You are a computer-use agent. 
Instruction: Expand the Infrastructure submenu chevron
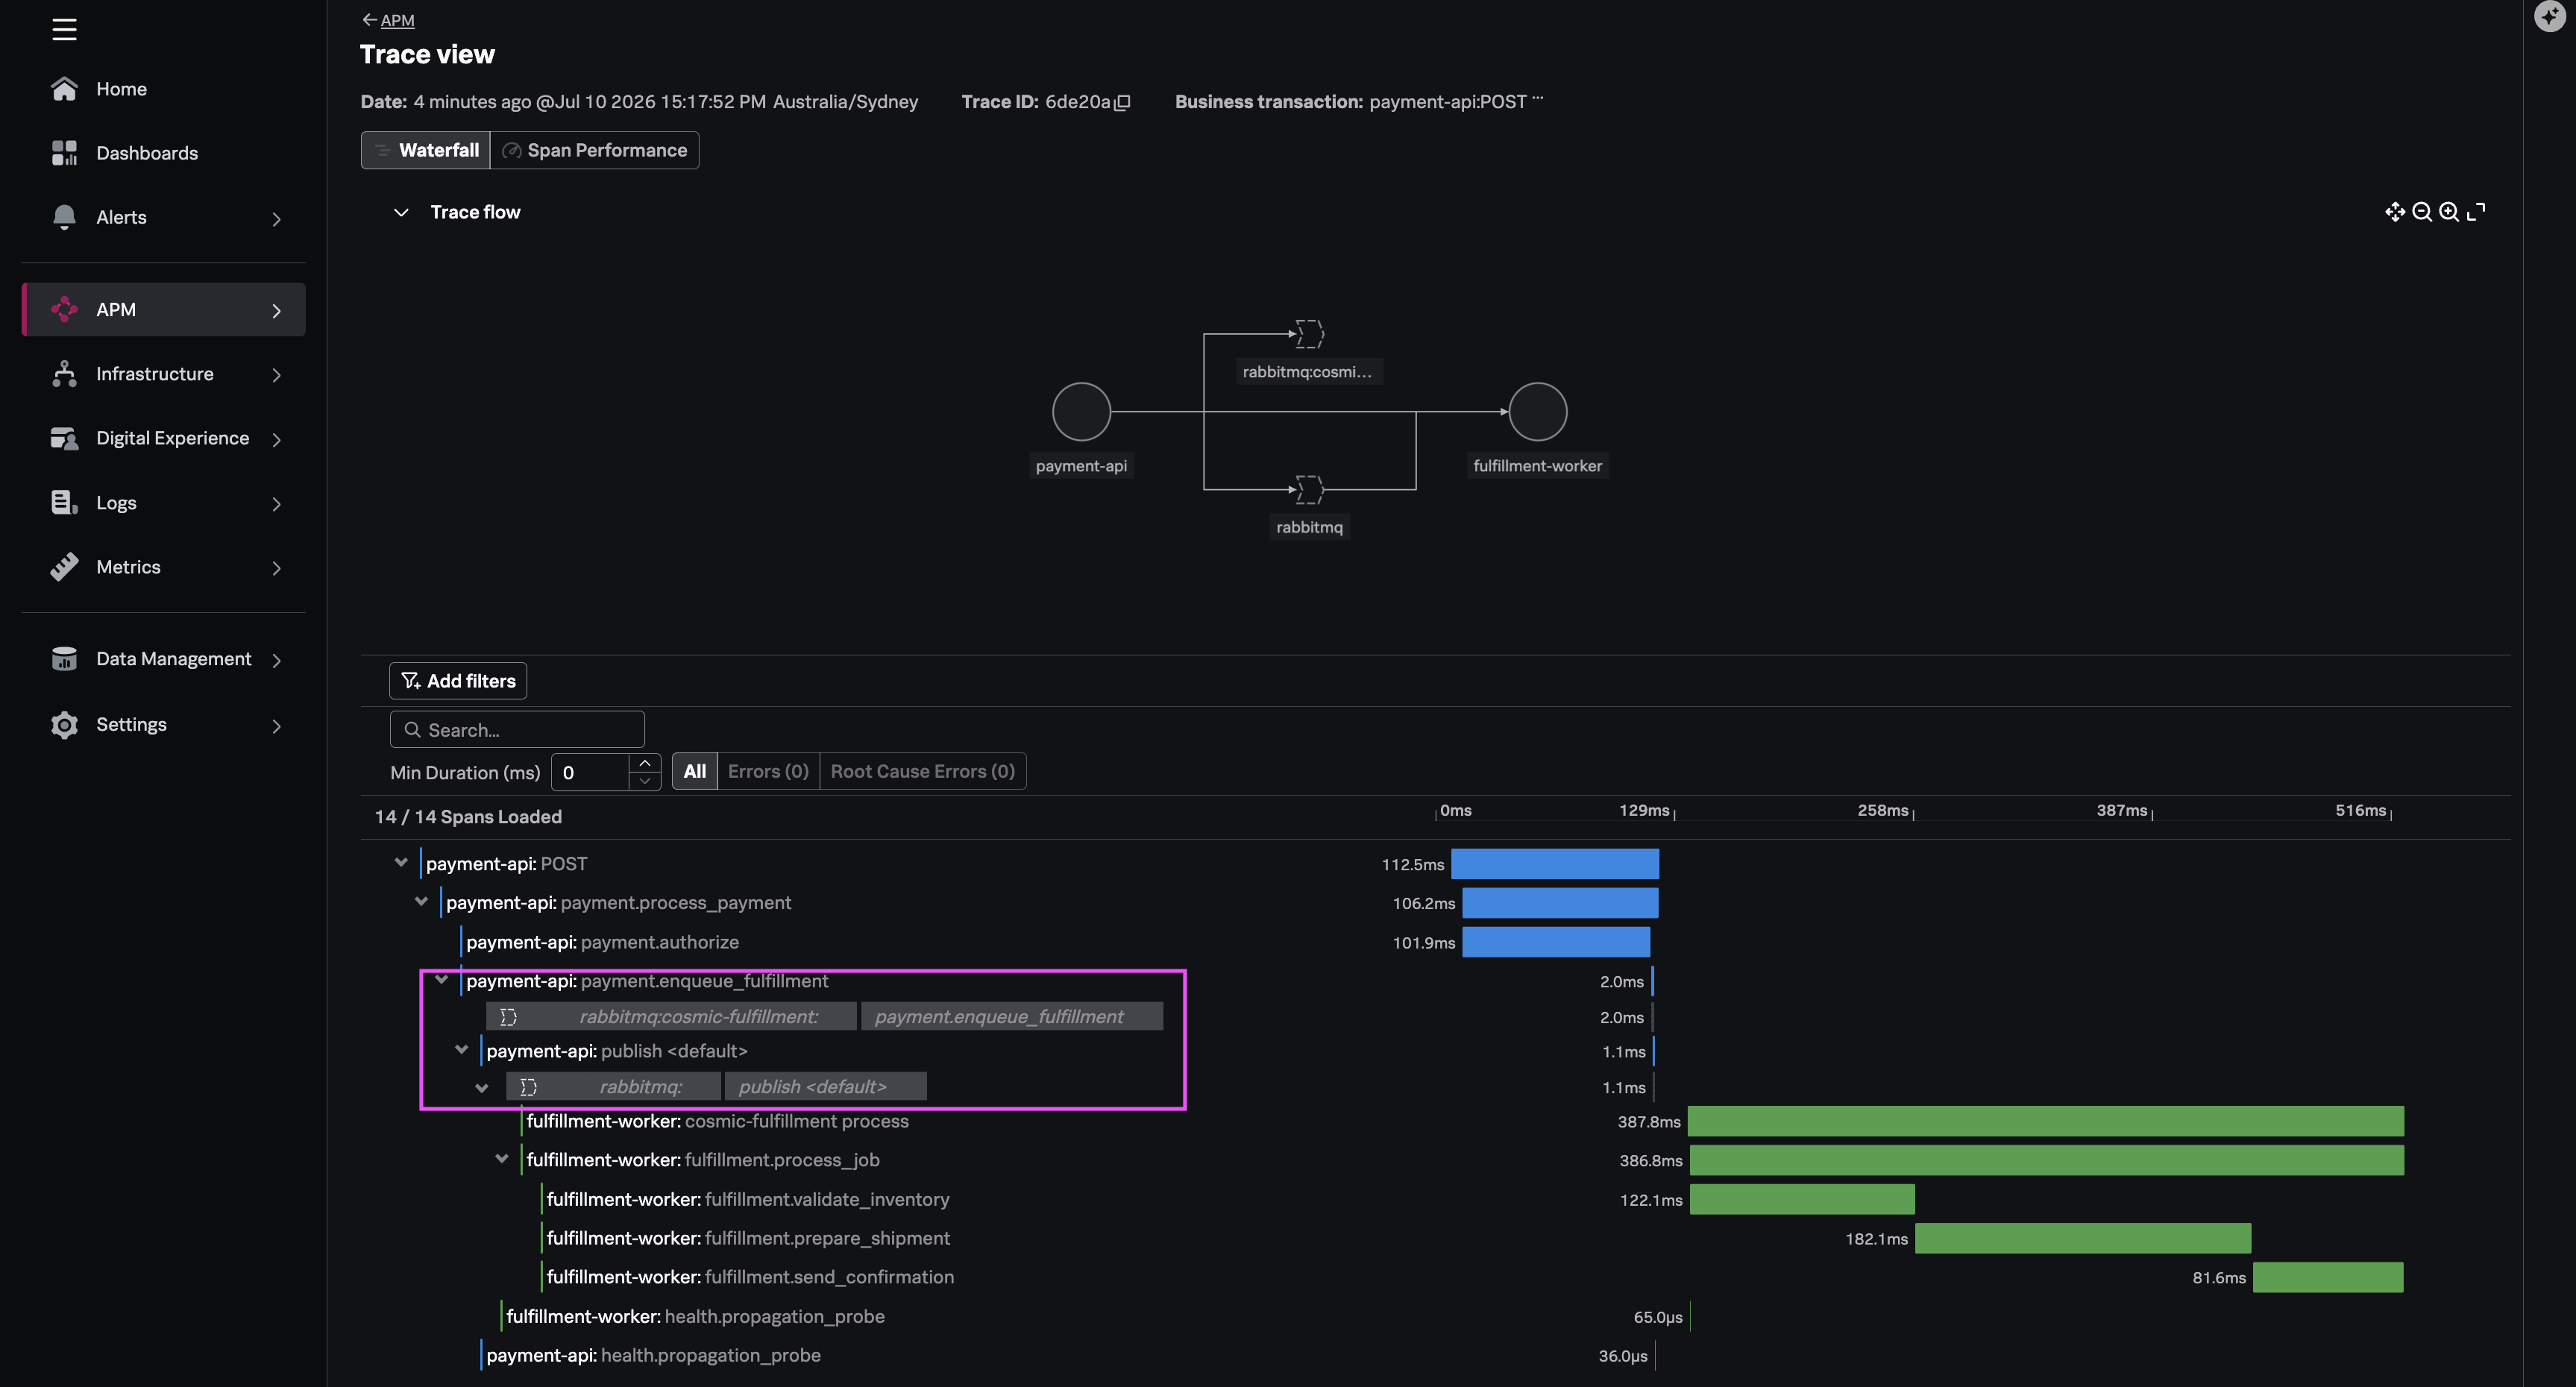[277, 375]
